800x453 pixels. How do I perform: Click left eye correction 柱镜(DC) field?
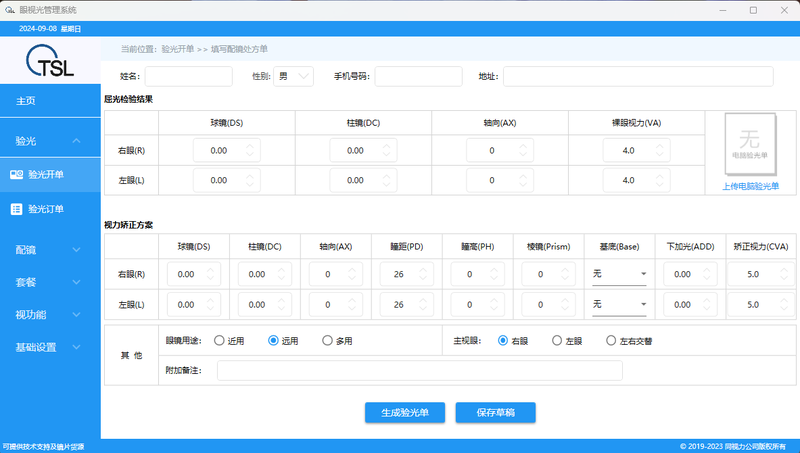point(265,305)
